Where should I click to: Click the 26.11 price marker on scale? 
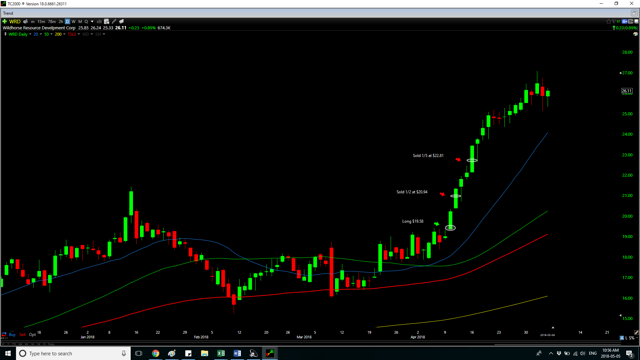[627, 91]
